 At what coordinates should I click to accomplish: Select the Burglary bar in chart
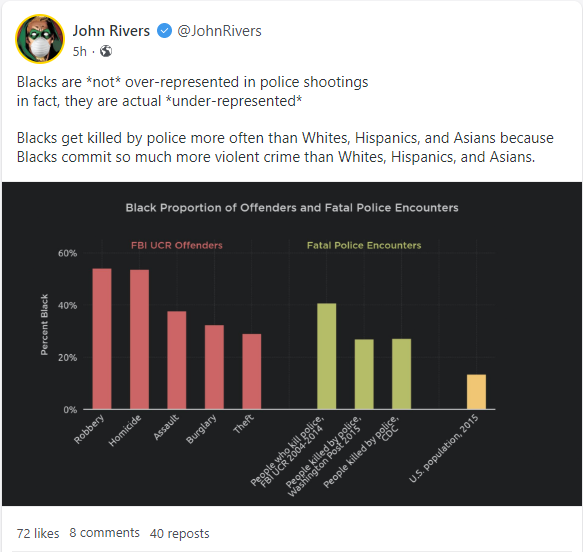tap(214, 367)
